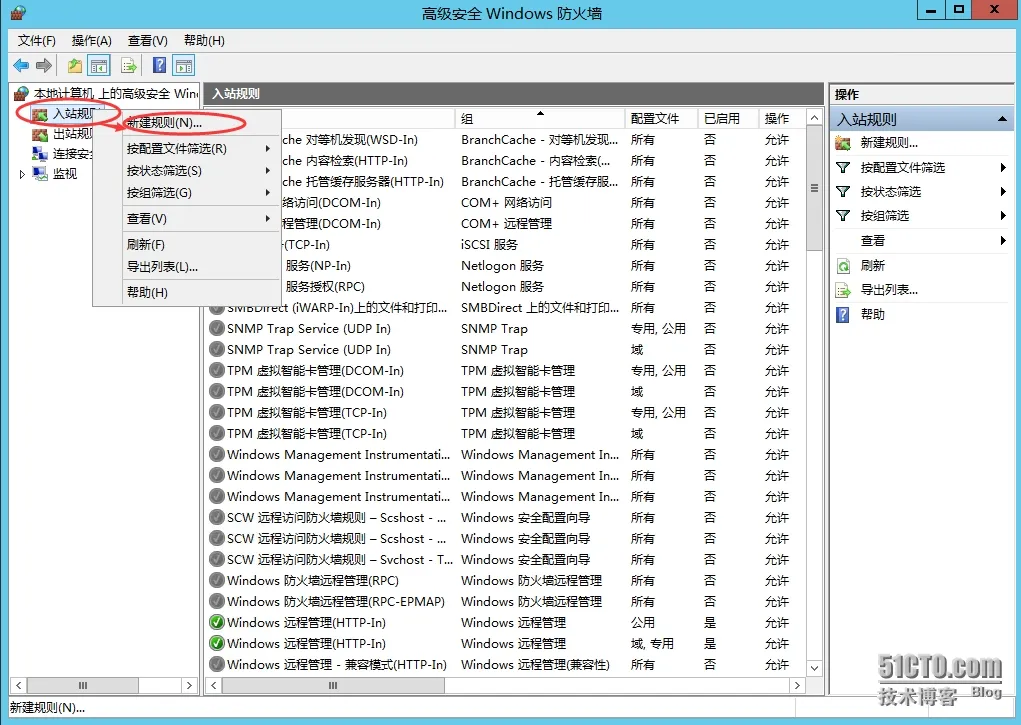The image size is (1021, 725).
Task: Click the blue help question mark toolbar icon
Action: [x=160, y=66]
